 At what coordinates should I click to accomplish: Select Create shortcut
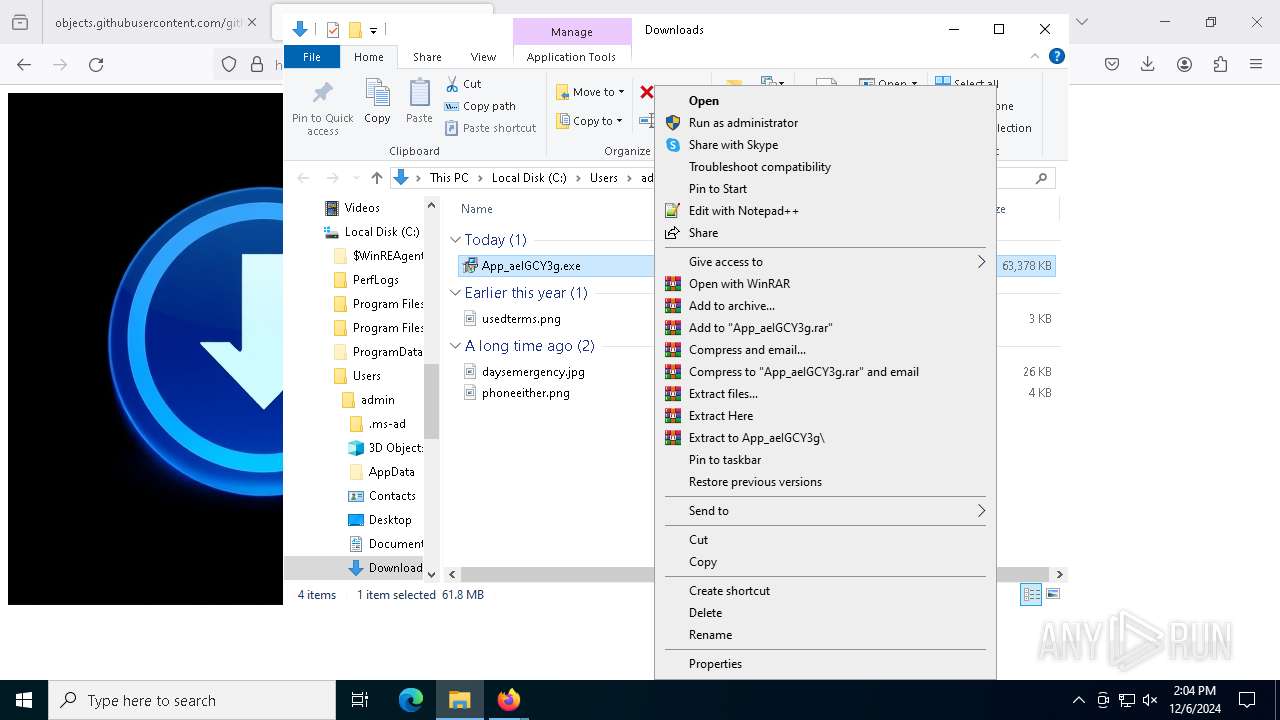point(729,591)
